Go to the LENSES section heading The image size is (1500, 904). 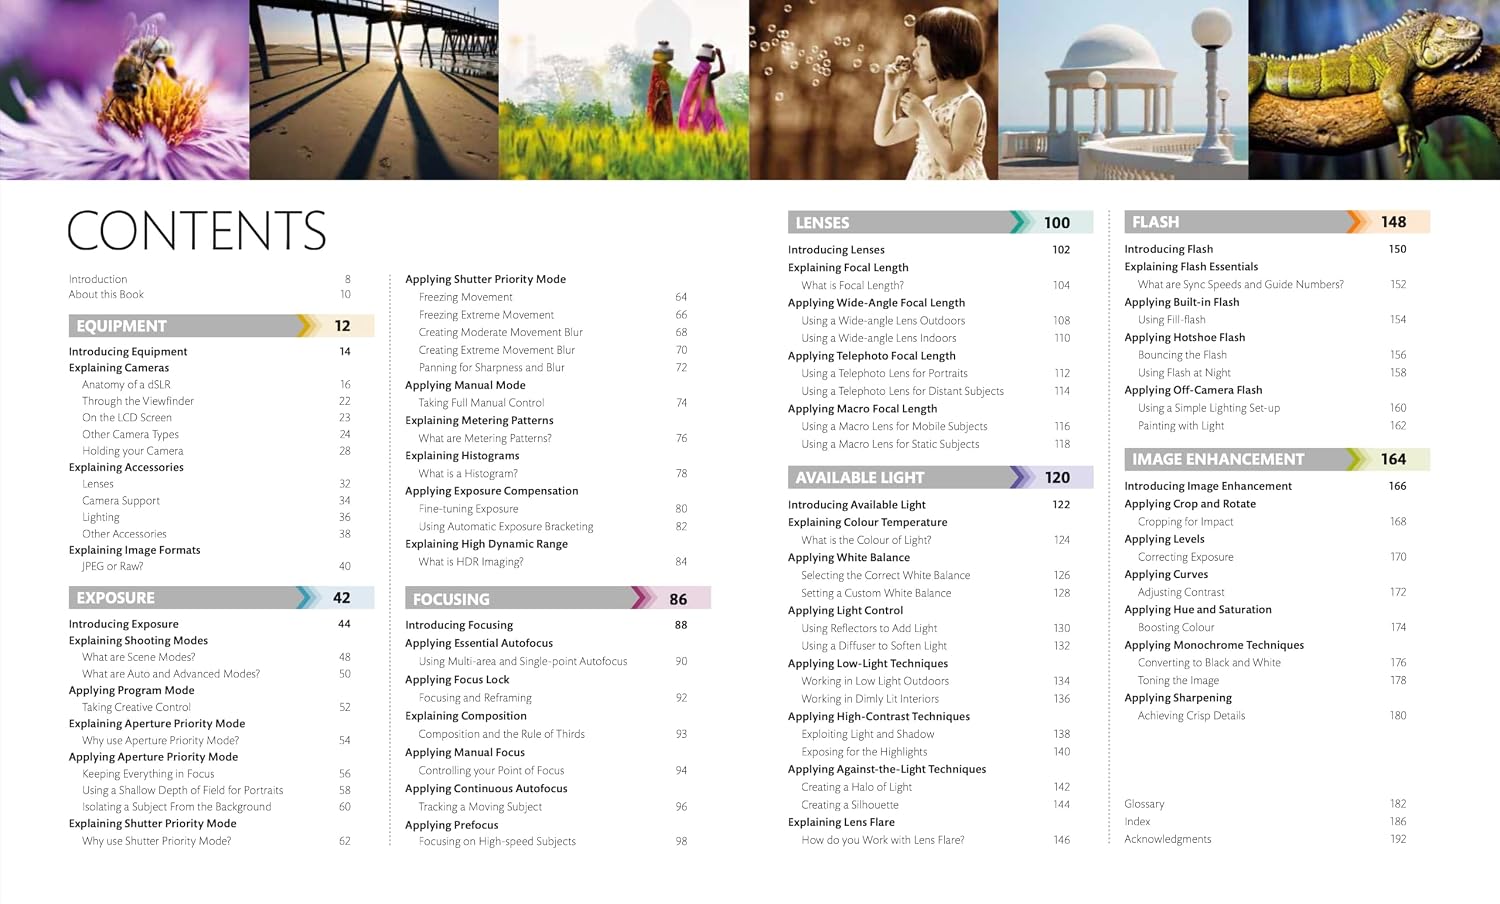941,223
